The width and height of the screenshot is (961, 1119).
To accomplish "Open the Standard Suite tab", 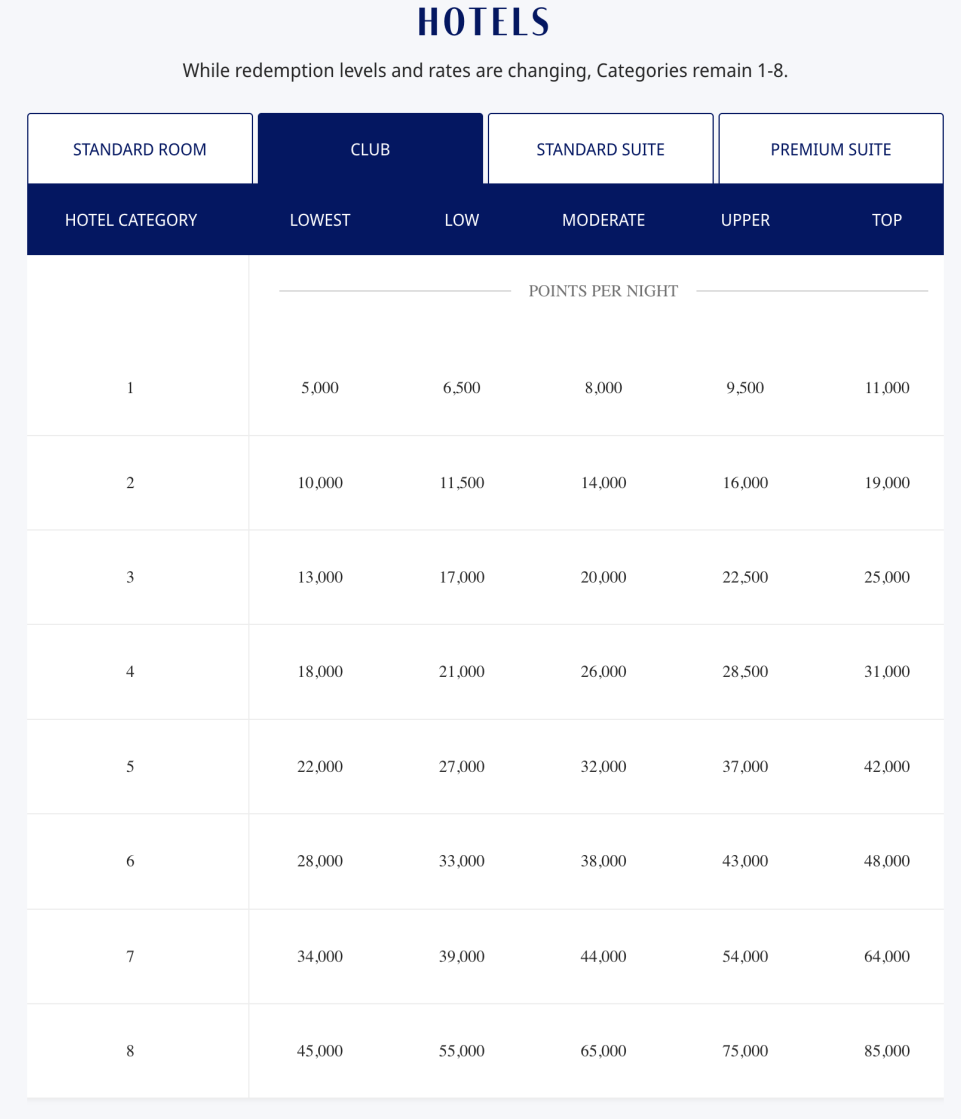I will pyautogui.click(x=600, y=150).
